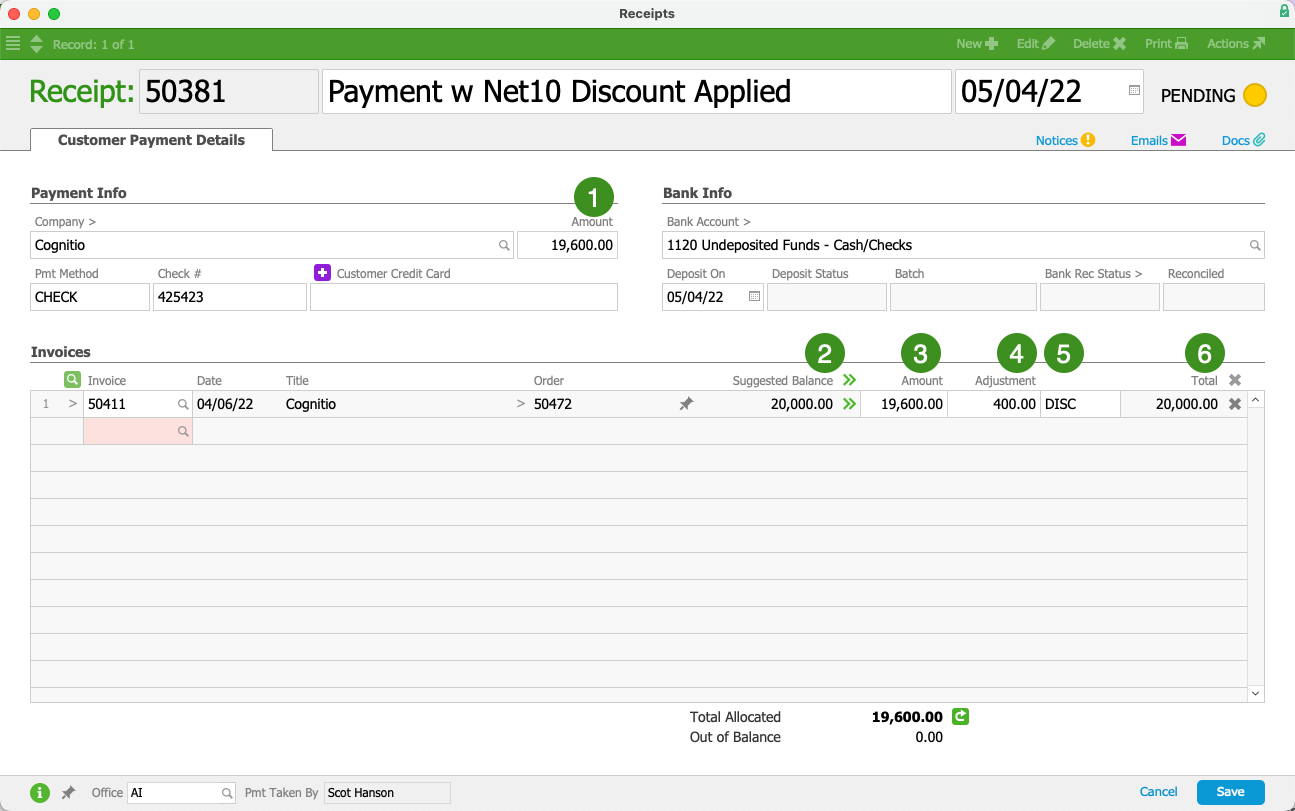Screen dimensions: 1295x811
Task: Open the Docs link
Action: [1244, 141]
